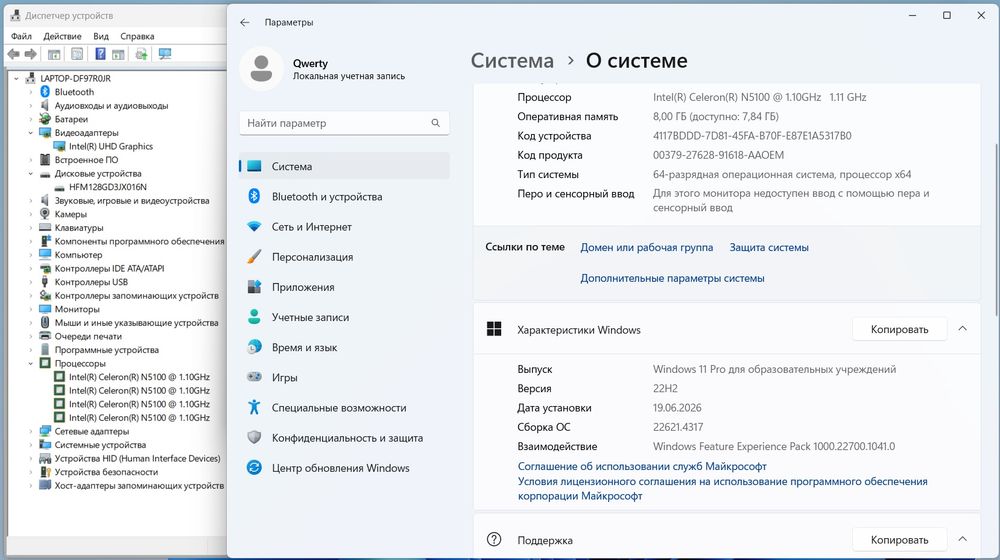Open Bluetooth и устройства in Settings sidebar
Viewport: 1000px width, 560px height.
click(344, 196)
